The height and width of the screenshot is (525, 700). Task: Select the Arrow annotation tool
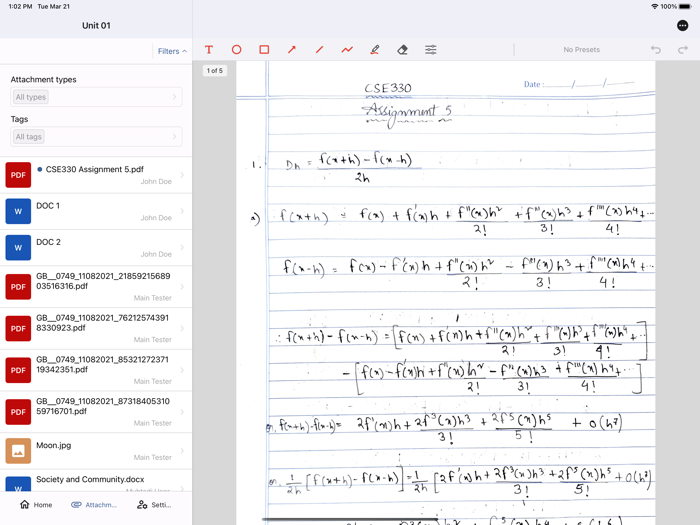(292, 50)
